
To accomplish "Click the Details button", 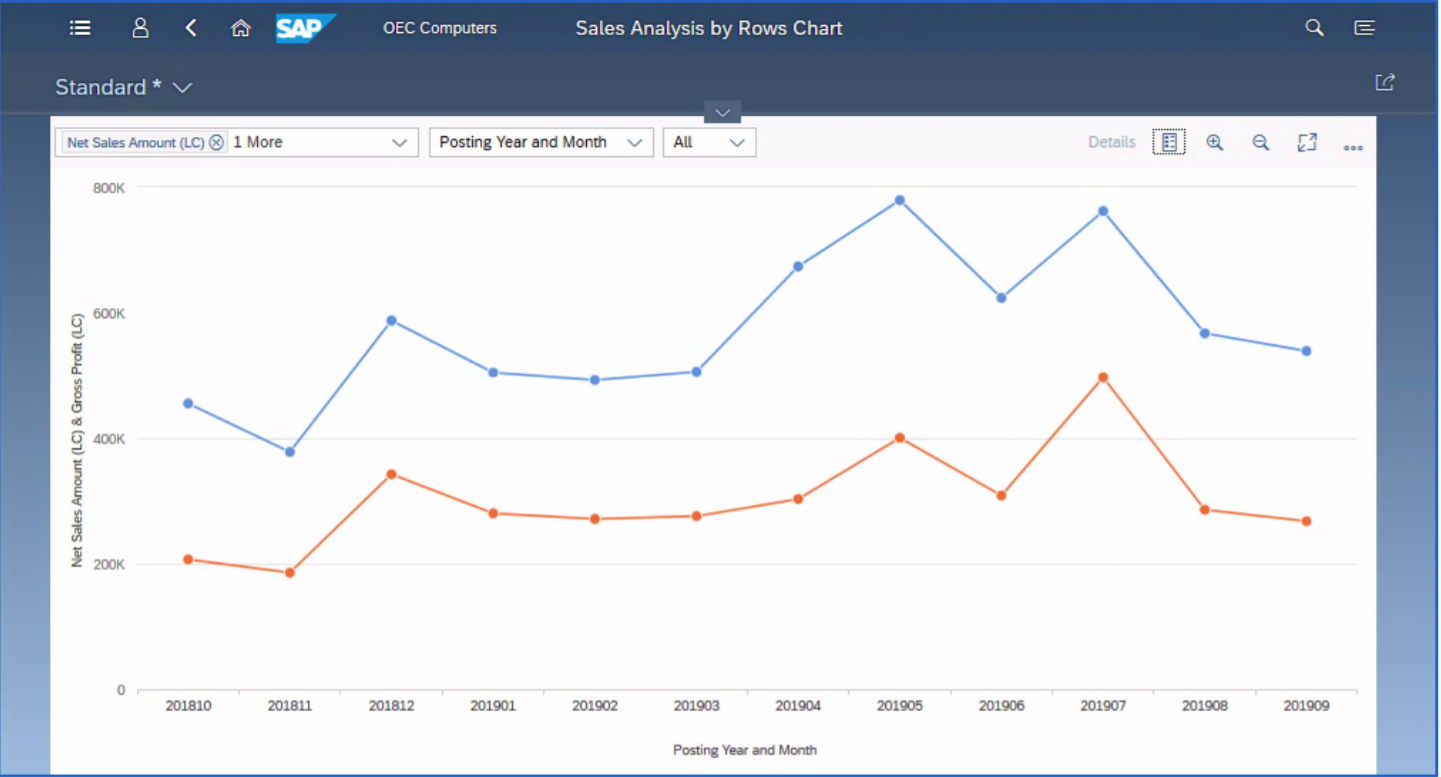I will (x=1112, y=142).
